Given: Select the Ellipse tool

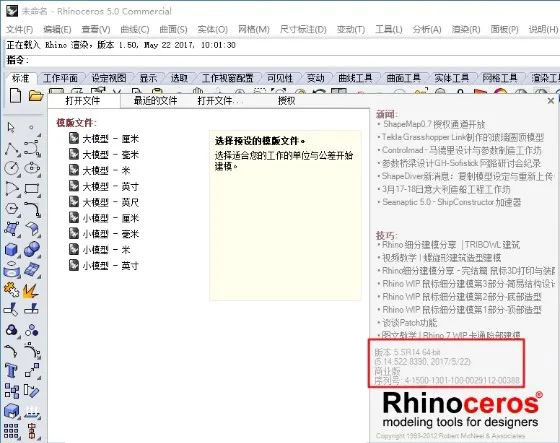Looking at the screenshot, I should click(32, 168).
